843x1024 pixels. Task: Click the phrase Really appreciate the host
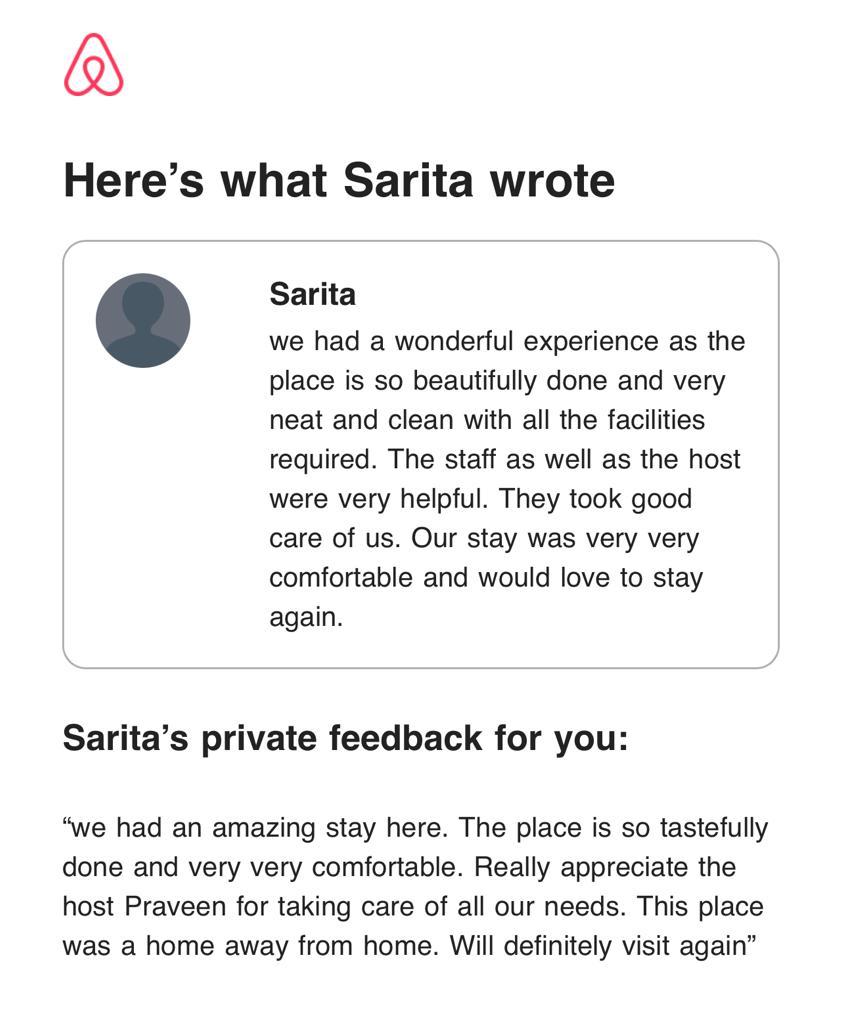tap(400, 887)
